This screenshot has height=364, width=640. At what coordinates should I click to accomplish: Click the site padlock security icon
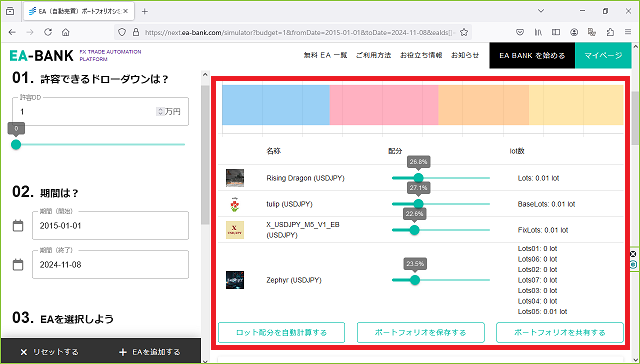(x=136, y=32)
